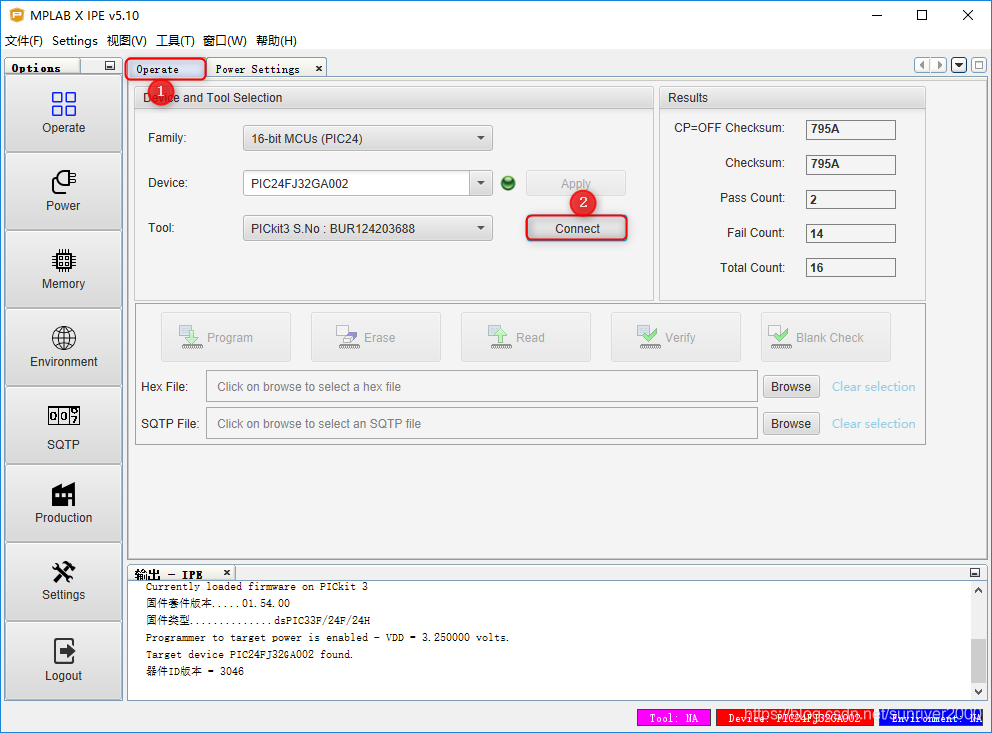Open the Memory options panel
The image size is (992, 733).
pyautogui.click(x=63, y=269)
